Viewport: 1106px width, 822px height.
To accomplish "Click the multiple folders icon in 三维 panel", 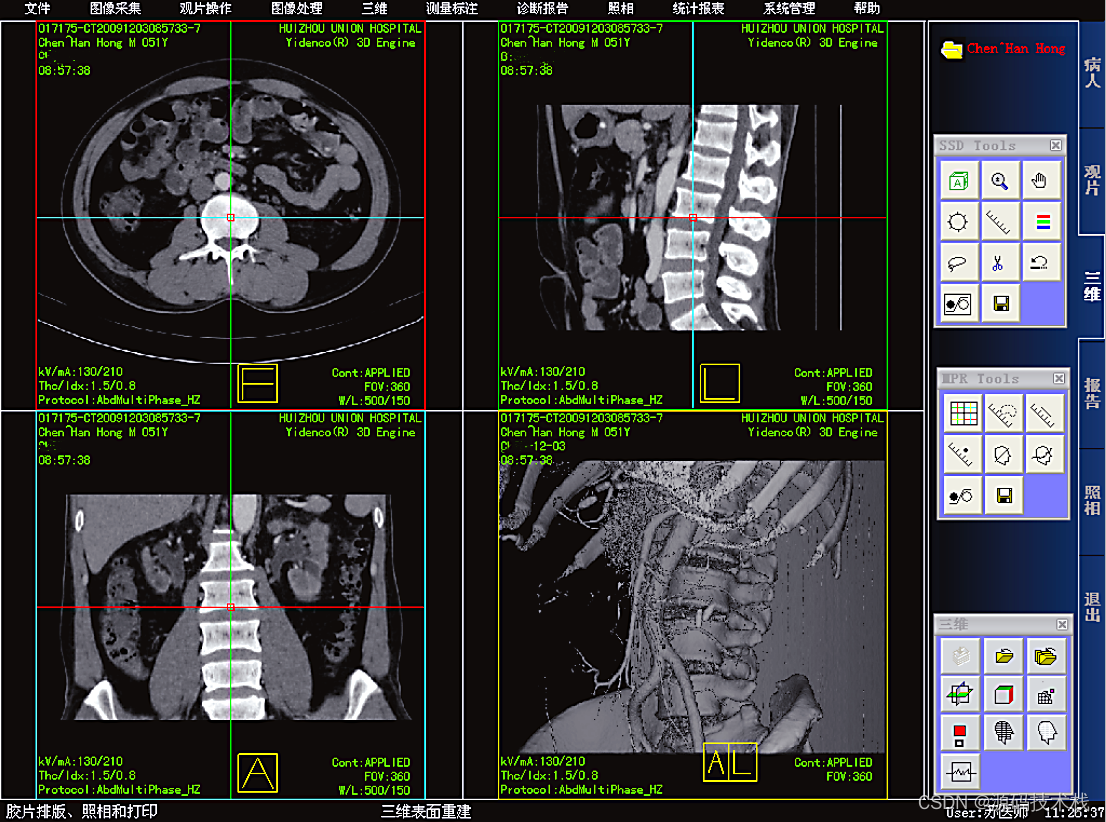I will [1045, 656].
